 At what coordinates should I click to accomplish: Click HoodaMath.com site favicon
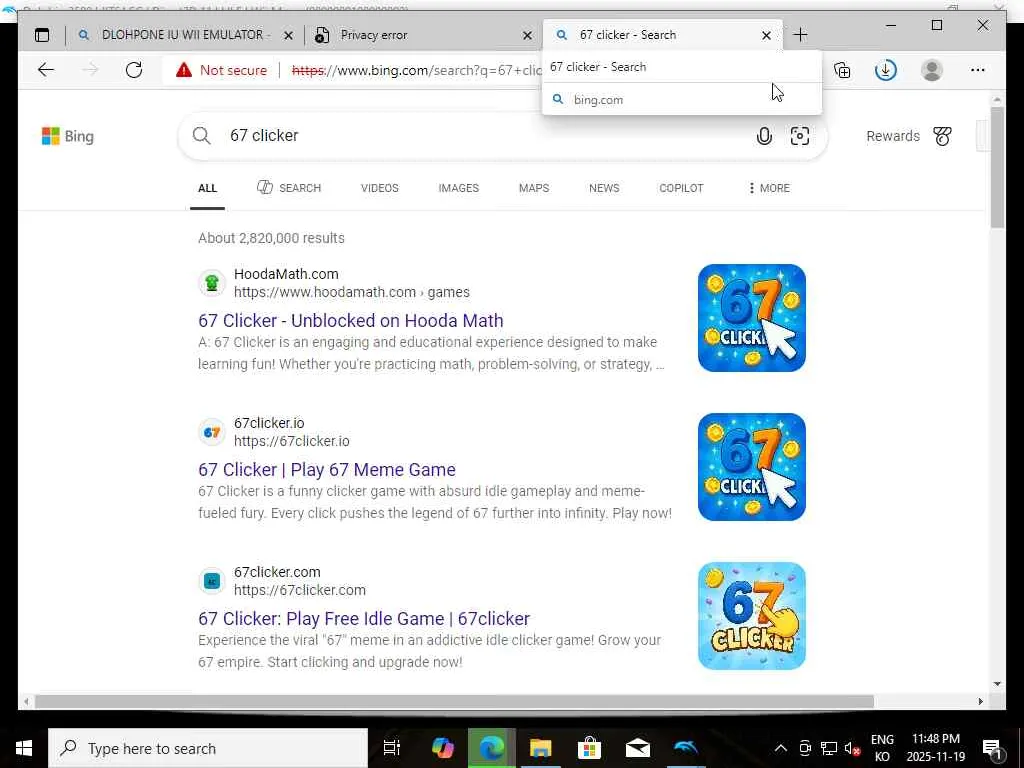[212, 283]
